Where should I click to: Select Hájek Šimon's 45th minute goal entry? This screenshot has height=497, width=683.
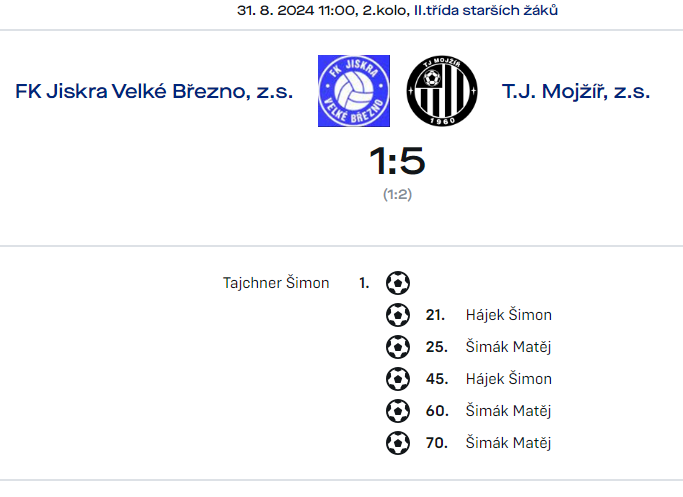click(x=509, y=379)
